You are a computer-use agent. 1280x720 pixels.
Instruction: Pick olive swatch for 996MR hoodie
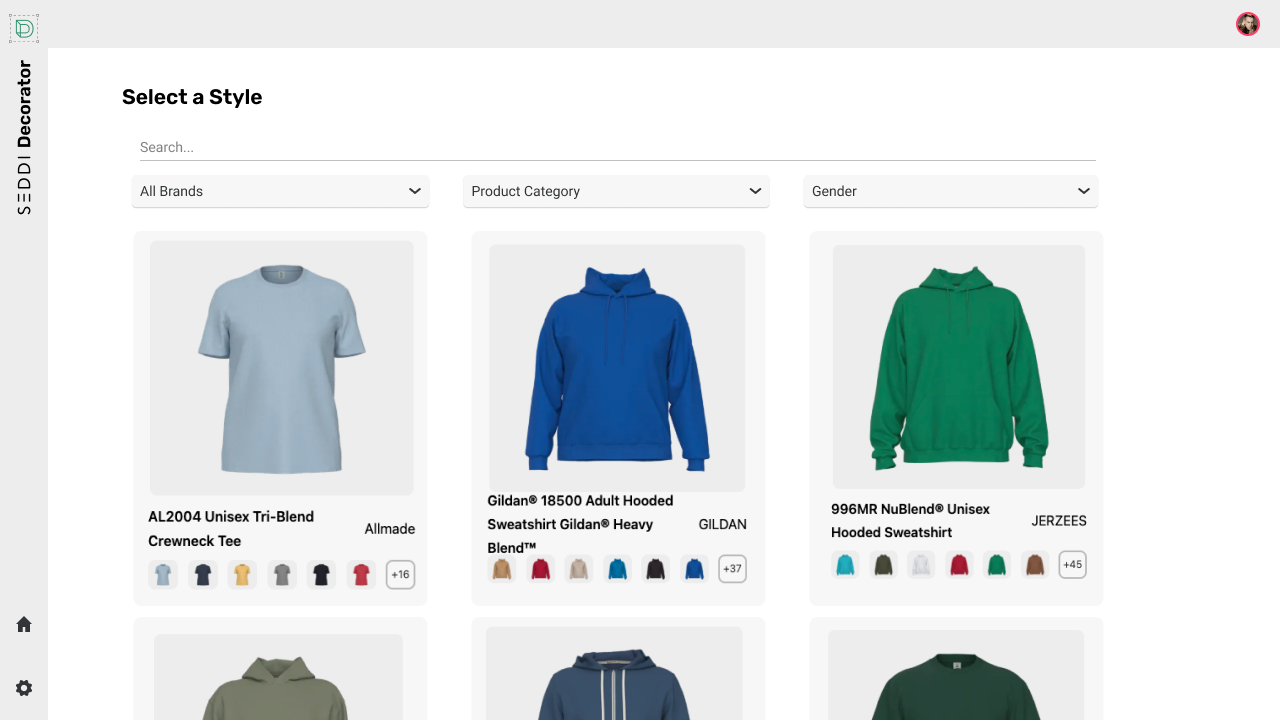click(x=884, y=565)
